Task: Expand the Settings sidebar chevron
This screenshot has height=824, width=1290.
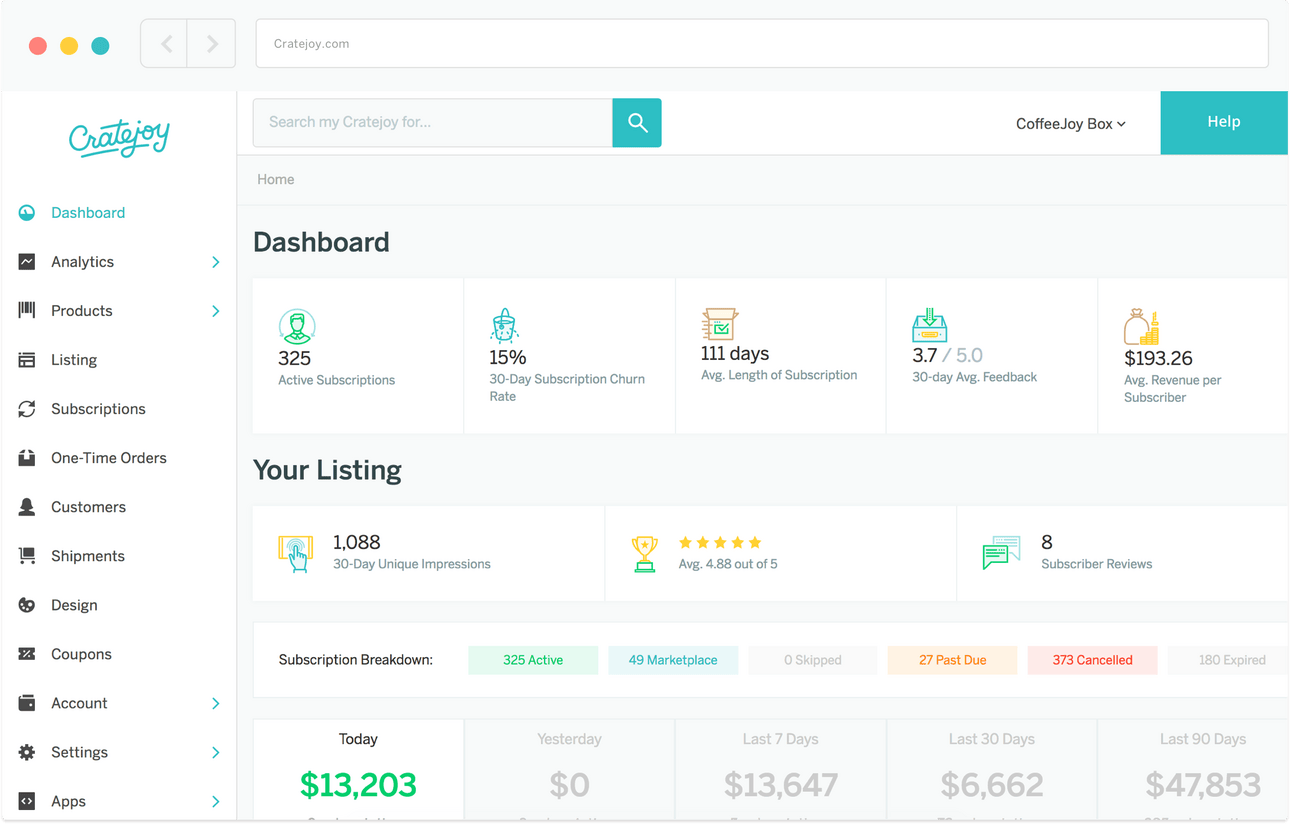Action: [215, 752]
